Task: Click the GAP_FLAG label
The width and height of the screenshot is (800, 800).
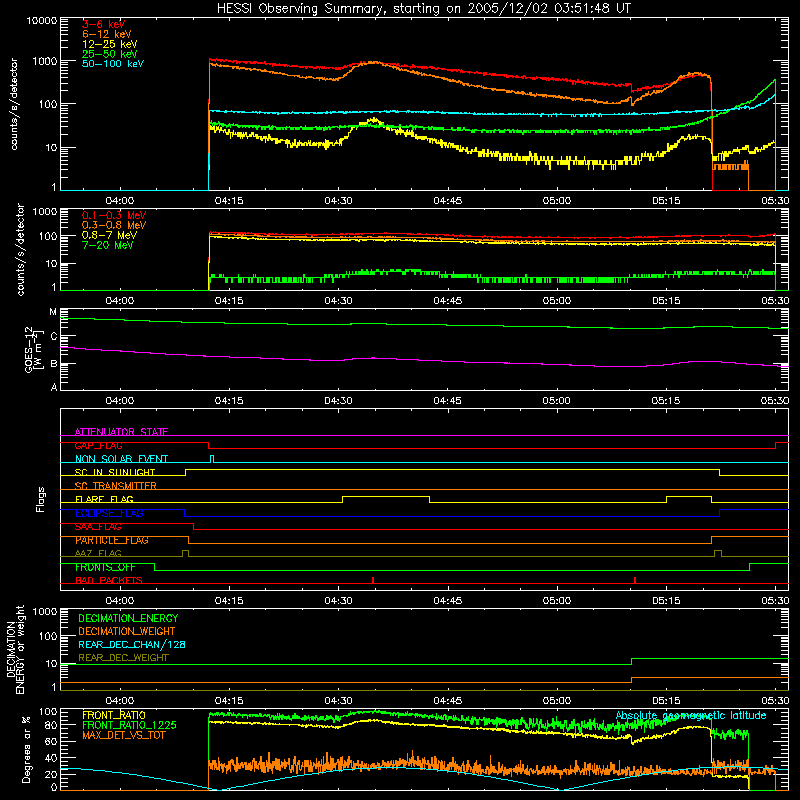Action: click(x=98, y=445)
